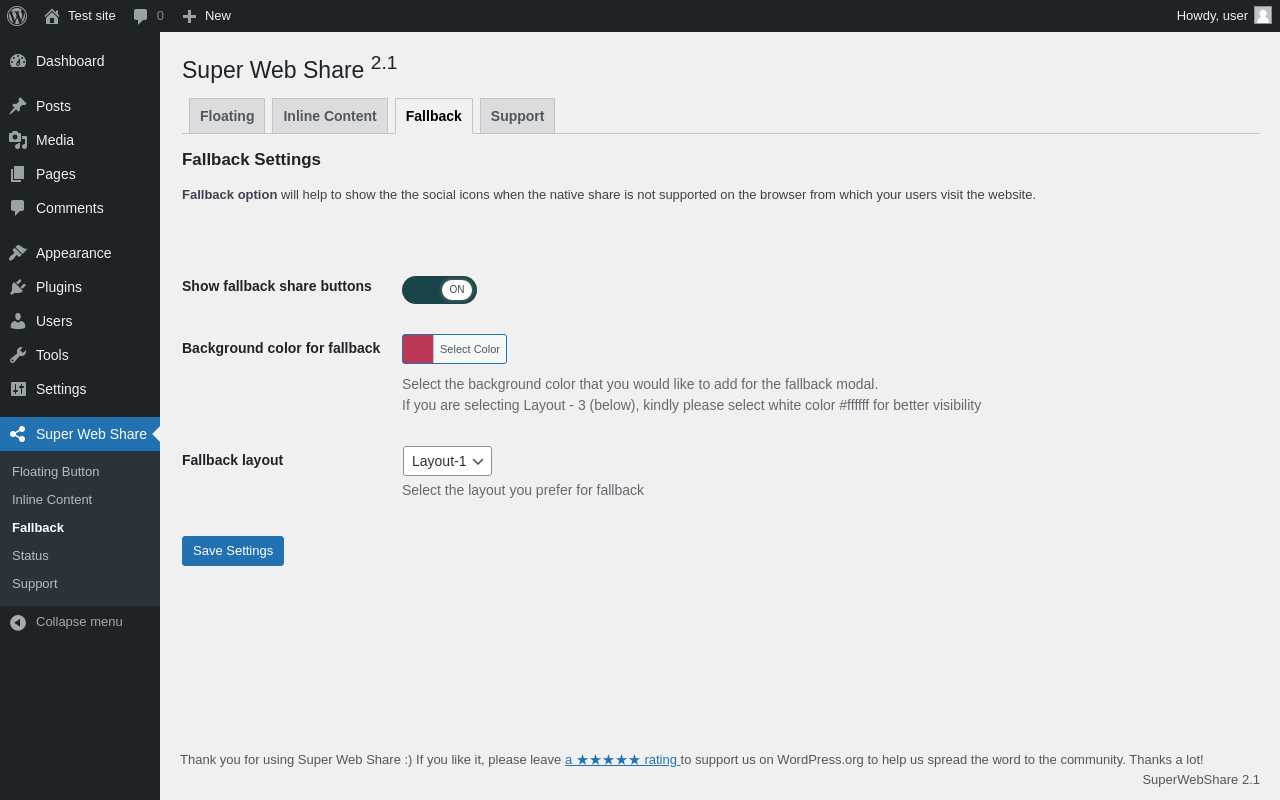This screenshot has height=800, width=1280.
Task: Click the Users person icon
Action: click(x=18, y=321)
